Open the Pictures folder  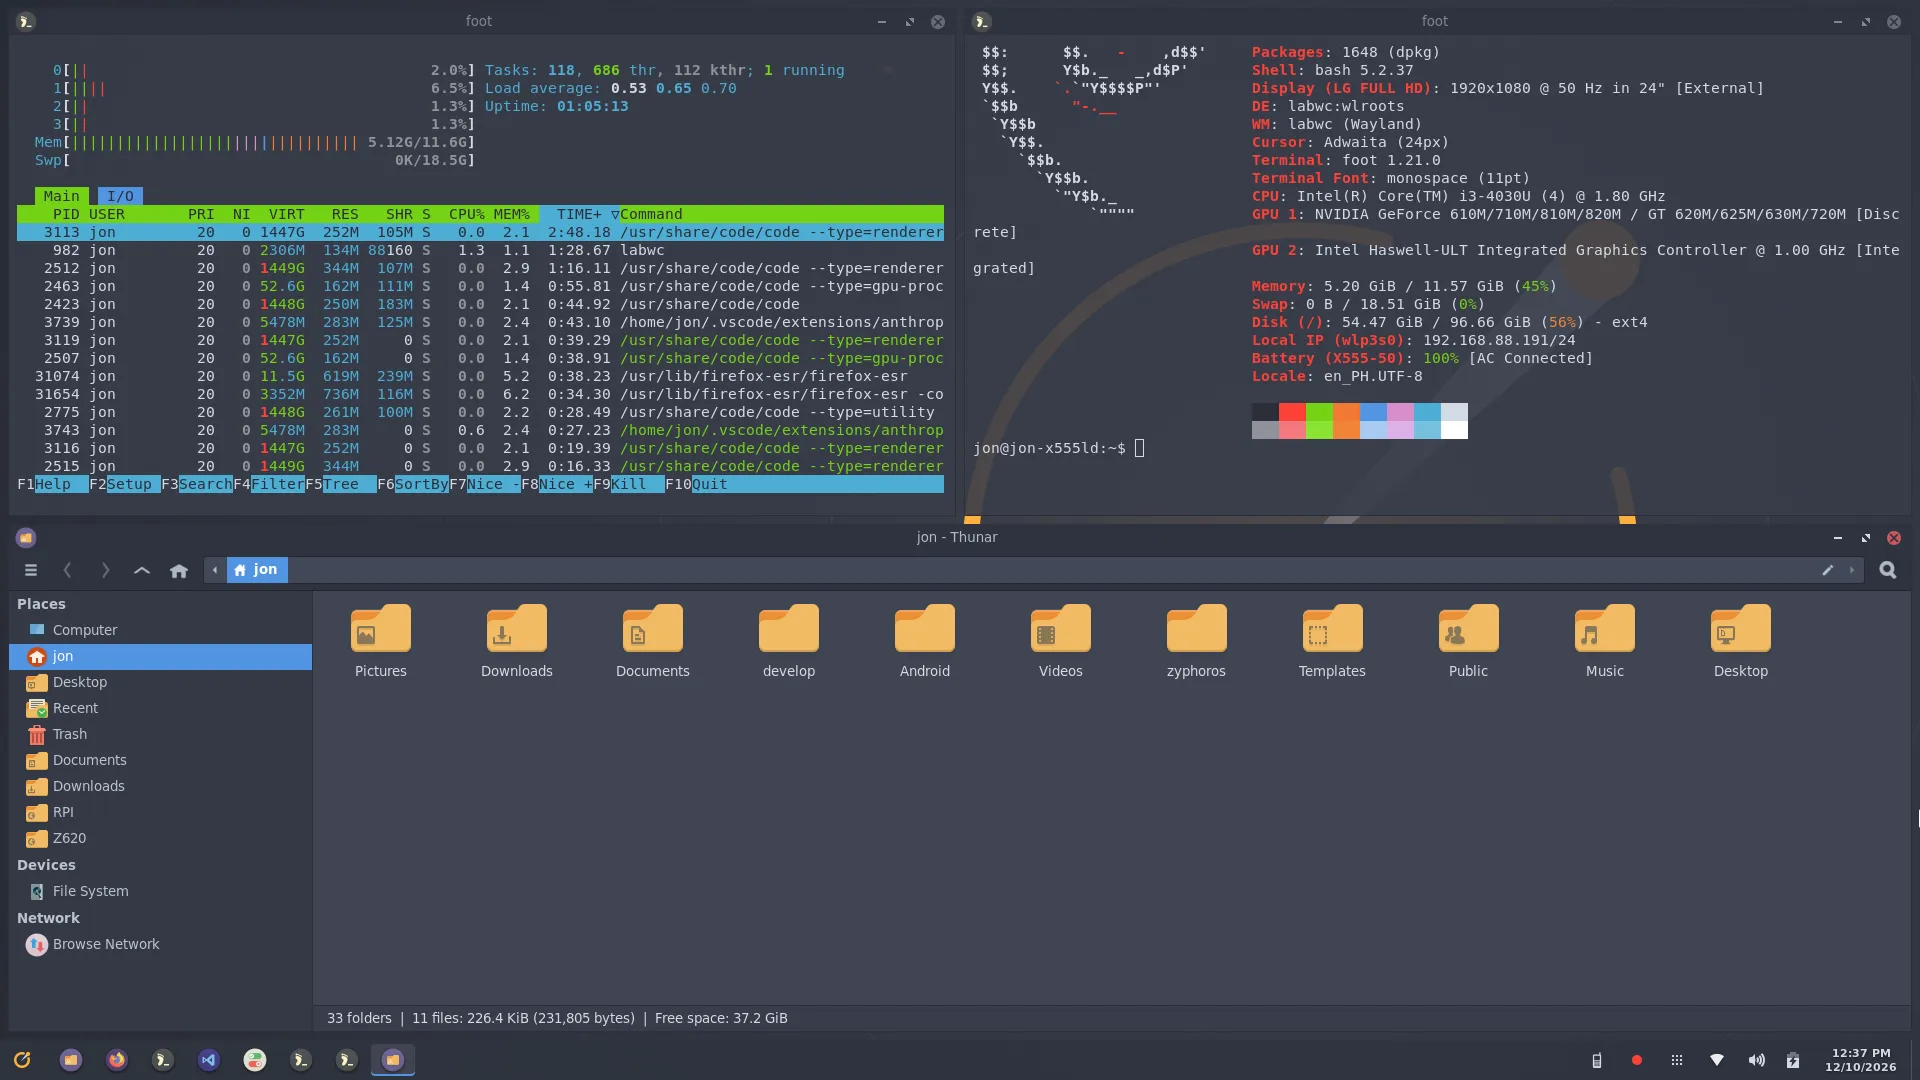[x=381, y=641]
